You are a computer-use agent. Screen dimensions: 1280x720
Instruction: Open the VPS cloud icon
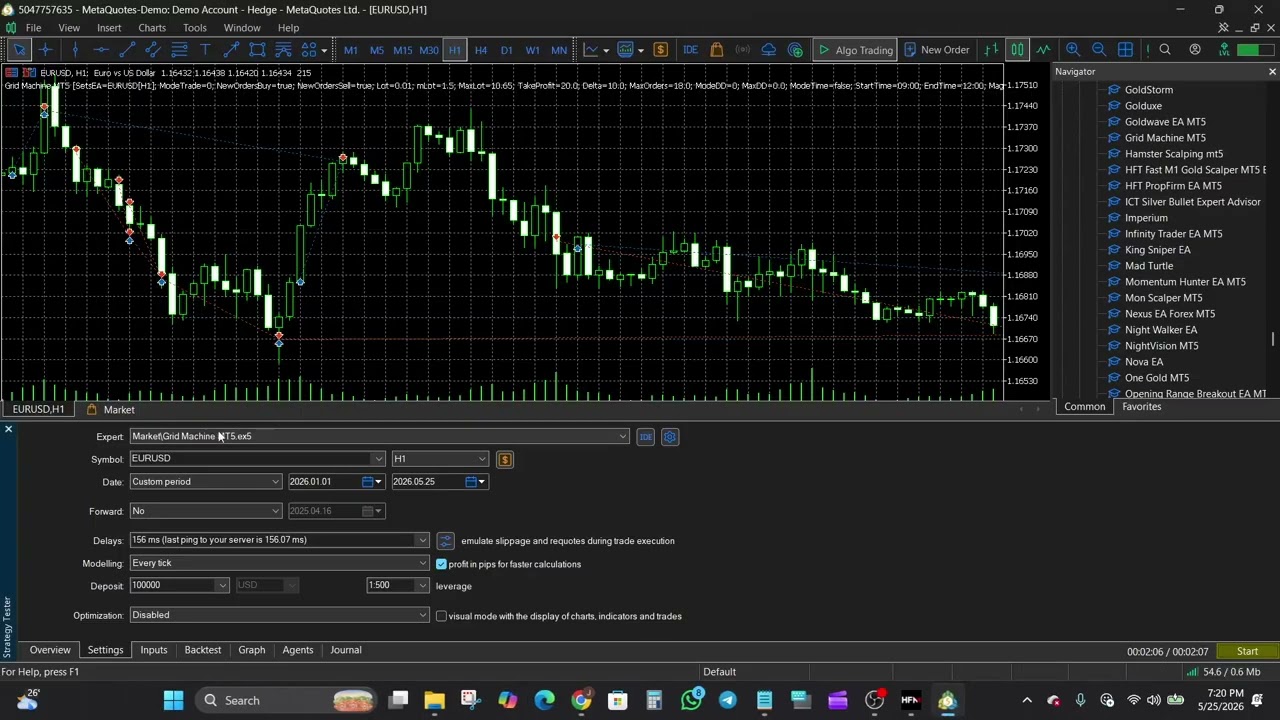point(769,50)
